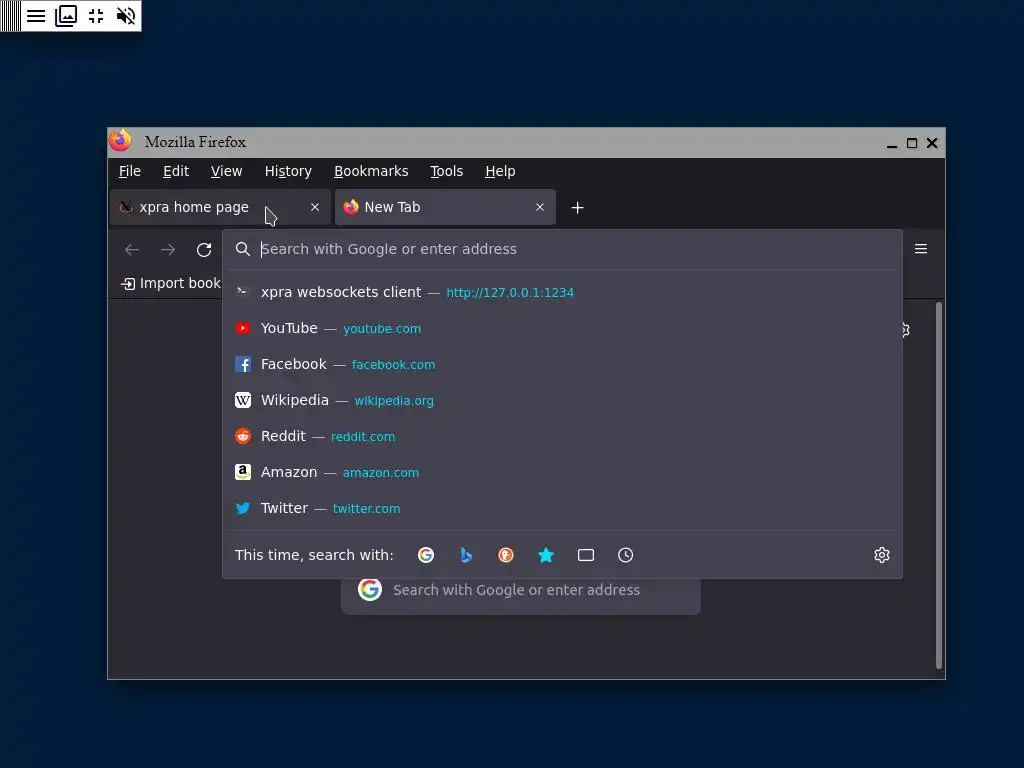Open the Help menu
Screen dimensions: 1024x768
pos(500,171)
